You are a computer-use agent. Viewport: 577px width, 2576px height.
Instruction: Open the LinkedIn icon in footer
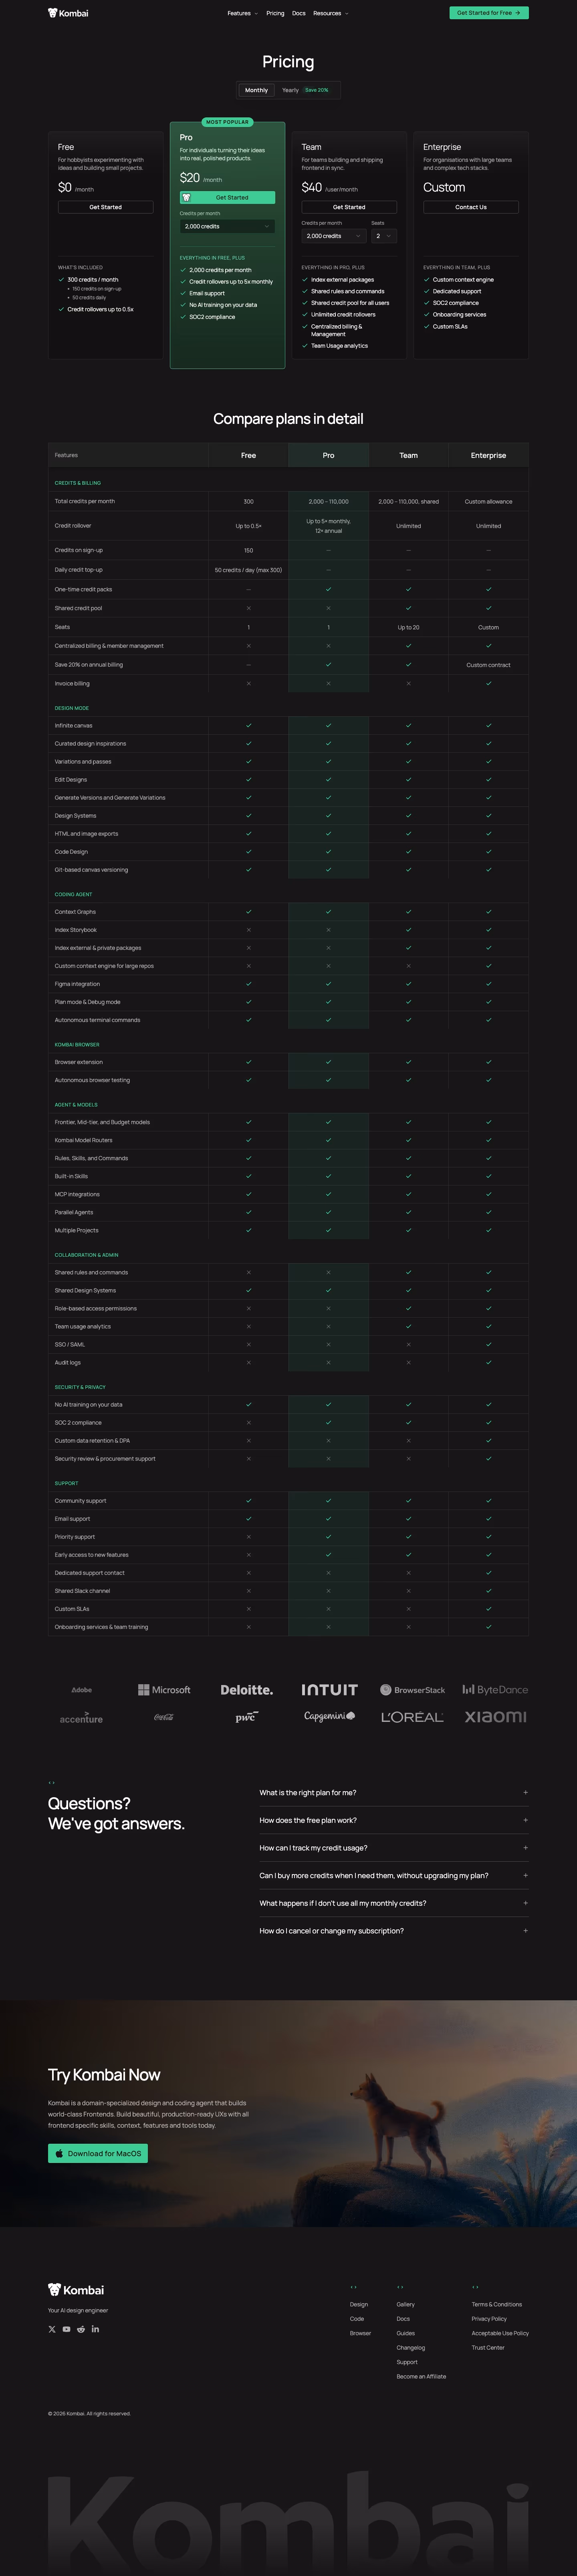96,2329
